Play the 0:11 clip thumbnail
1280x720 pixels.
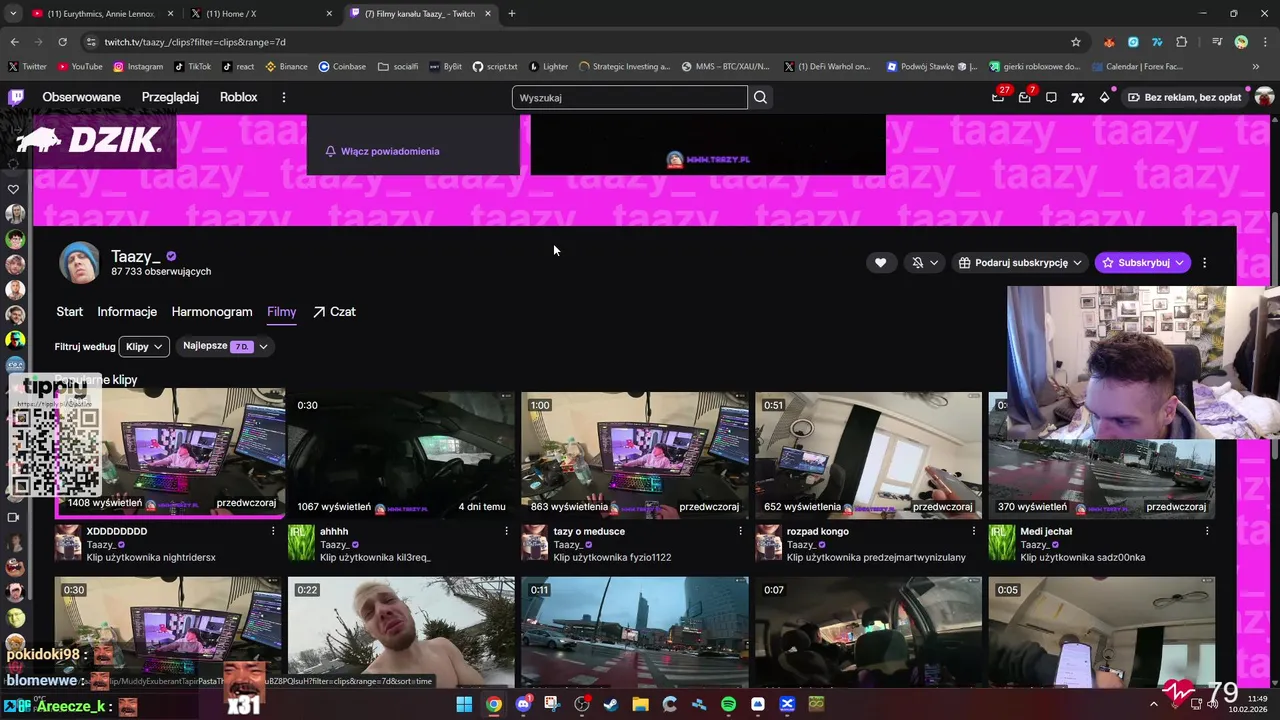pos(634,632)
